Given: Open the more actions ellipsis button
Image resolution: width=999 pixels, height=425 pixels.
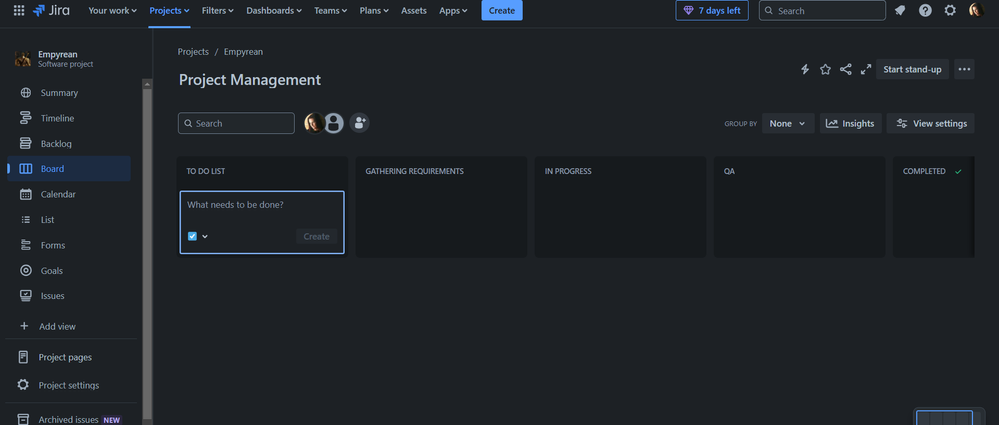Looking at the screenshot, I should (x=965, y=69).
